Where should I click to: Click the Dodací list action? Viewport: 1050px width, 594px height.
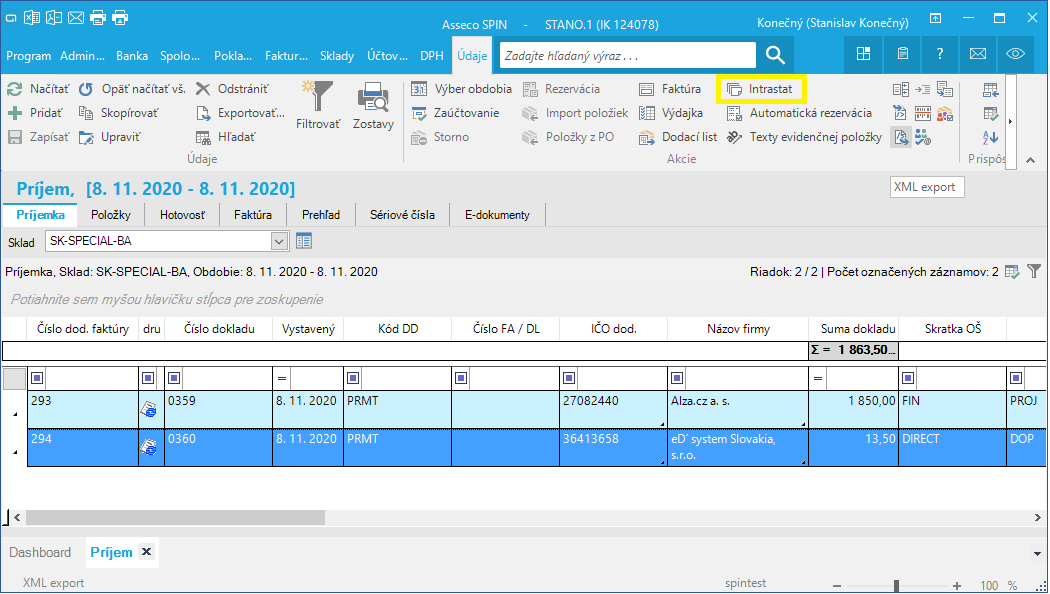678,137
